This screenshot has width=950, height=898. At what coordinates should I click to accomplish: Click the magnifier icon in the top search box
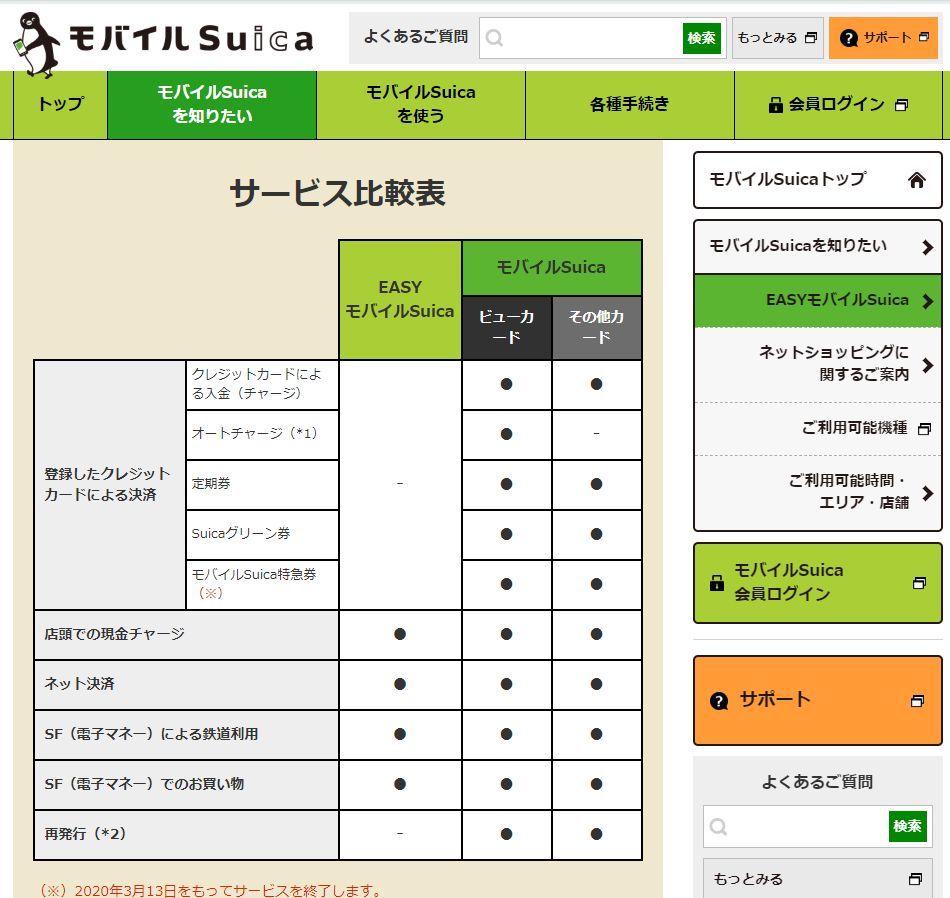pyautogui.click(x=494, y=38)
